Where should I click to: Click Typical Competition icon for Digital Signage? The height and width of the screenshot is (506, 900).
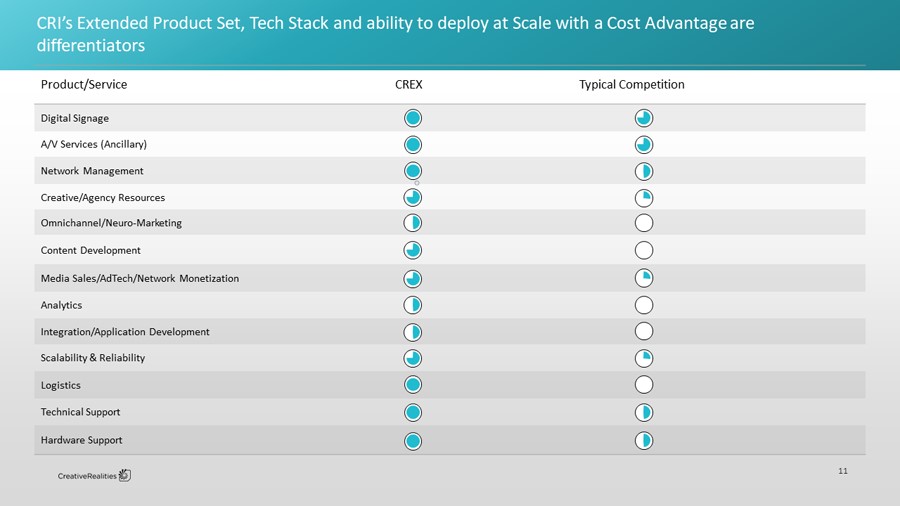(x=644, y=118)
